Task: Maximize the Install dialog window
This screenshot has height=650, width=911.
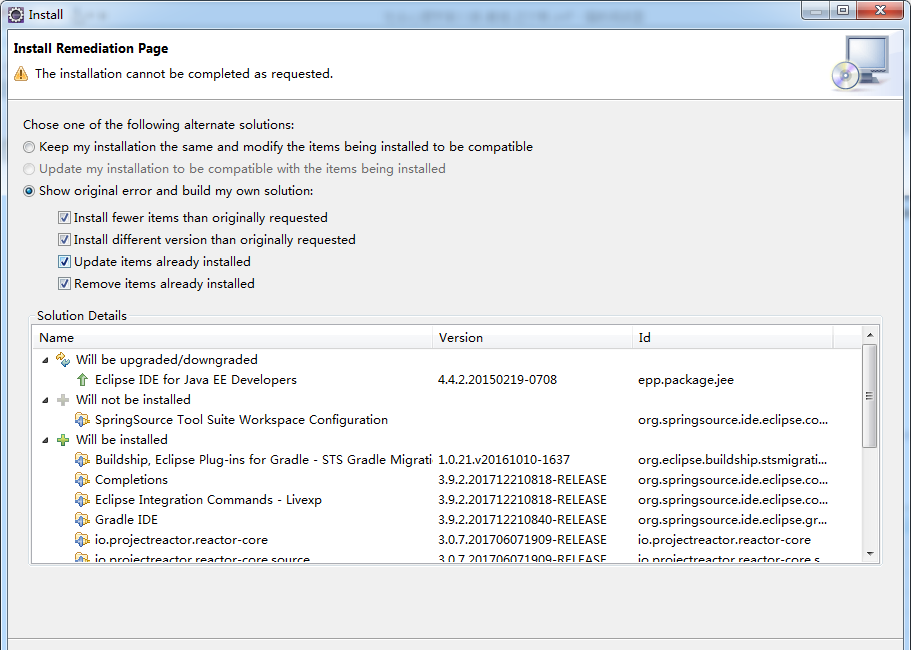Action: [843, 11]
